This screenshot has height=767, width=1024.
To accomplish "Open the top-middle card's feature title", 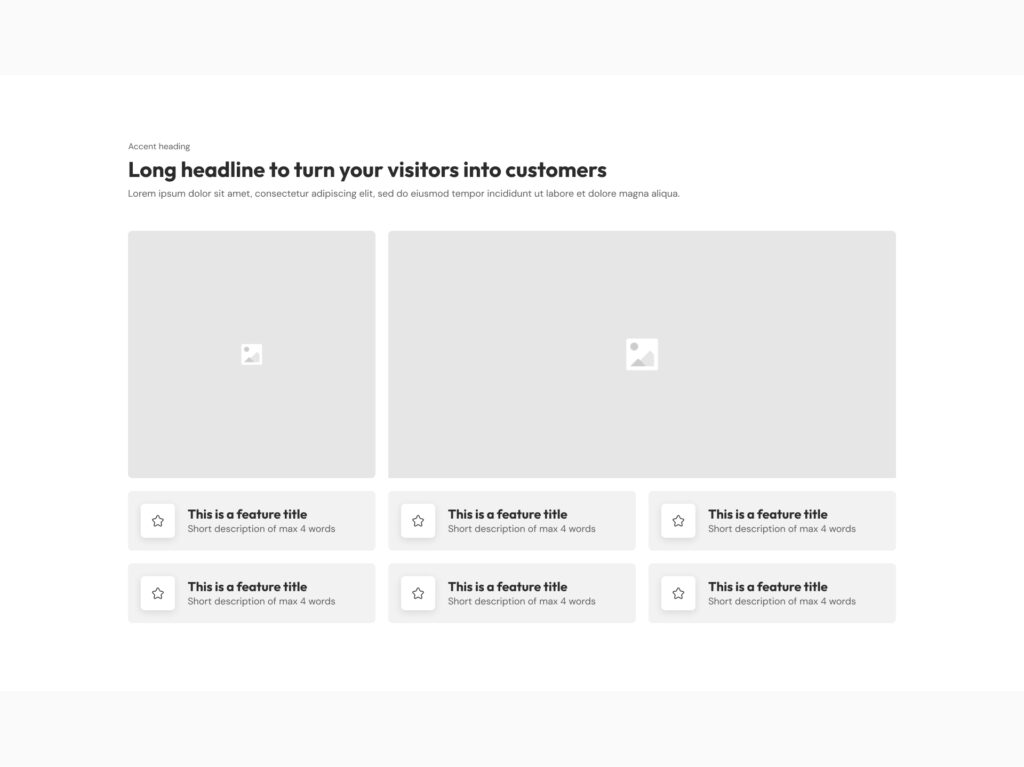I will (507, 514).
